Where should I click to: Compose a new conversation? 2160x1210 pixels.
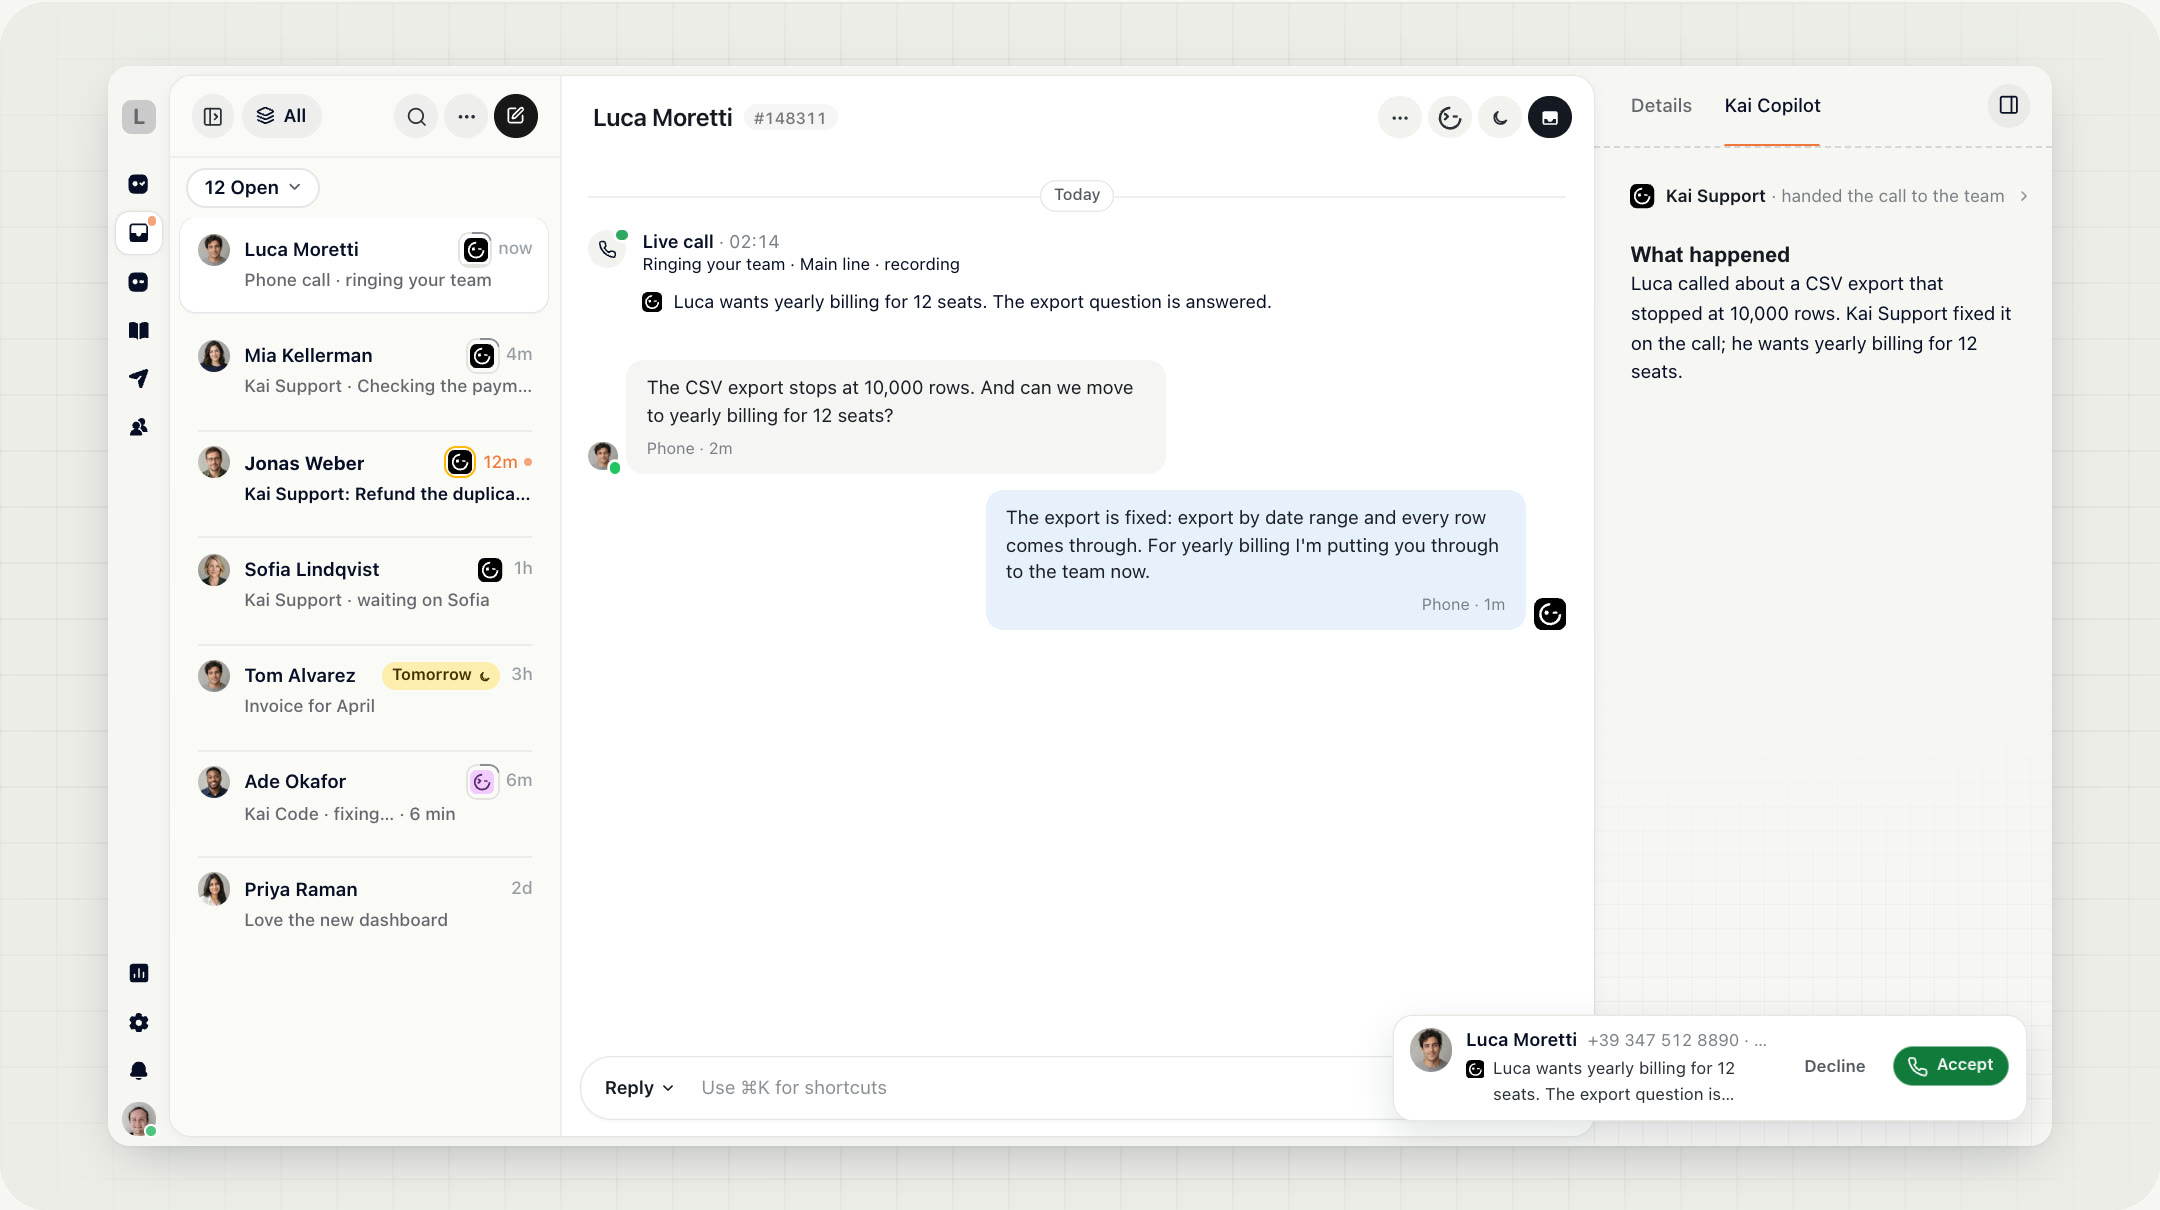(516, 116)
